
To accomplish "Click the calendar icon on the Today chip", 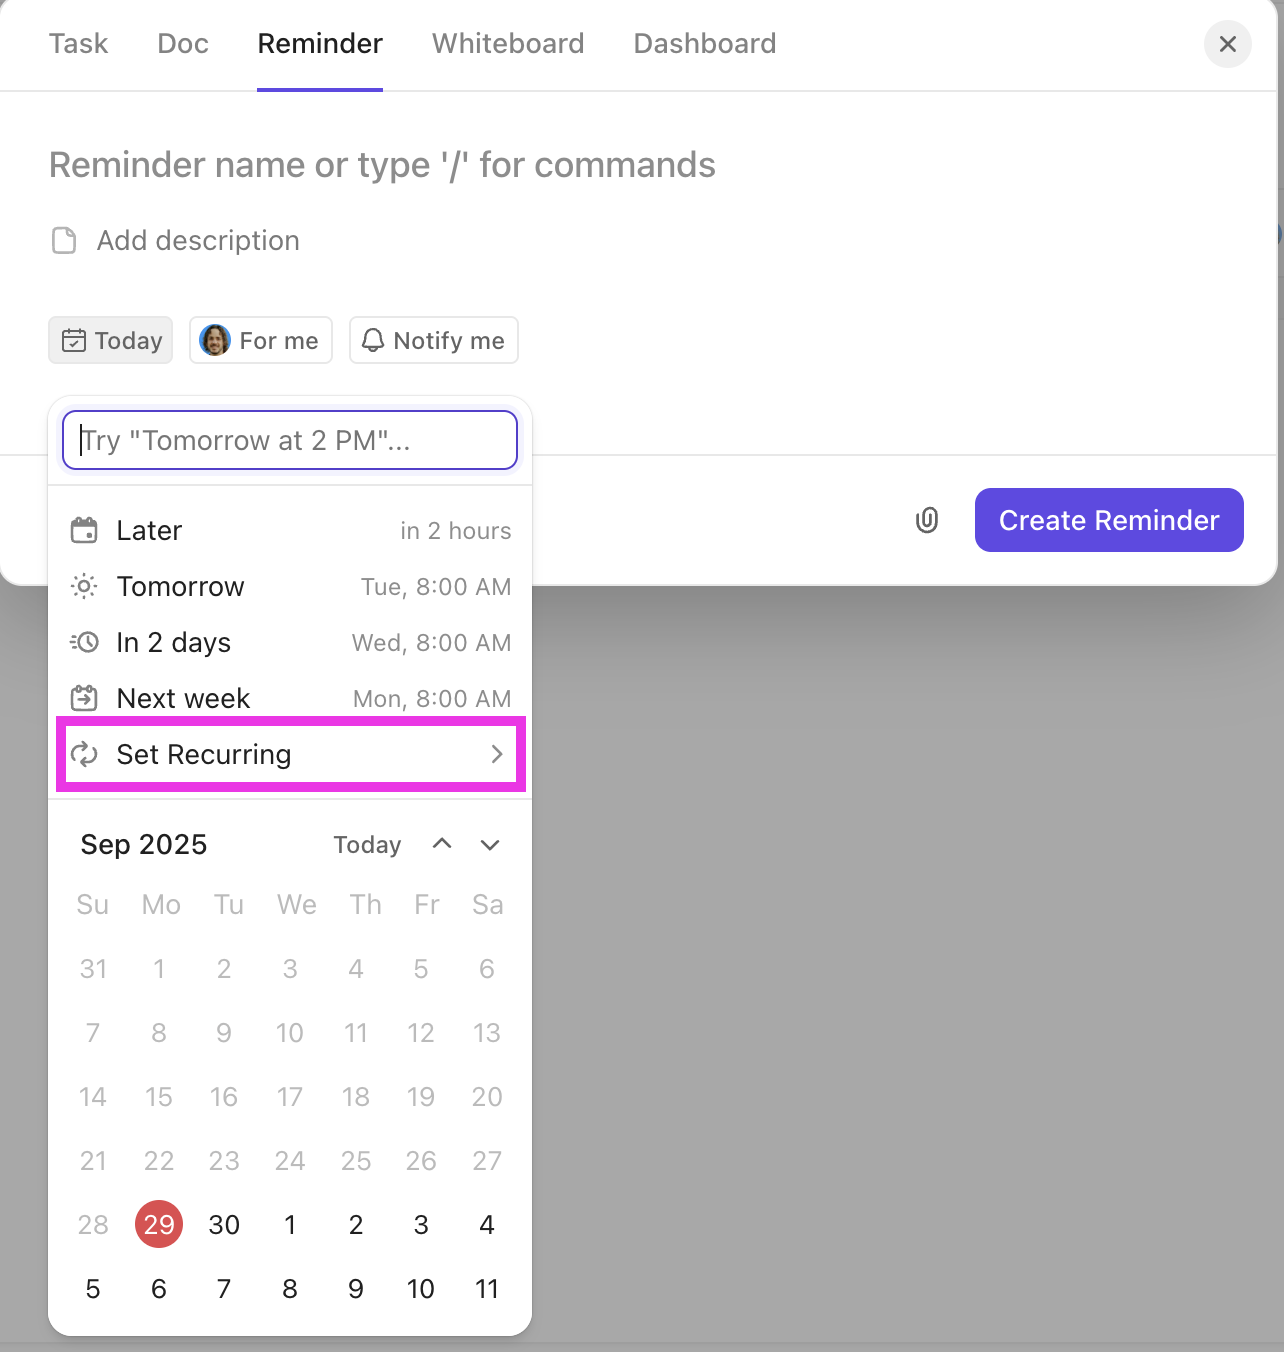I will pos(74,340).
